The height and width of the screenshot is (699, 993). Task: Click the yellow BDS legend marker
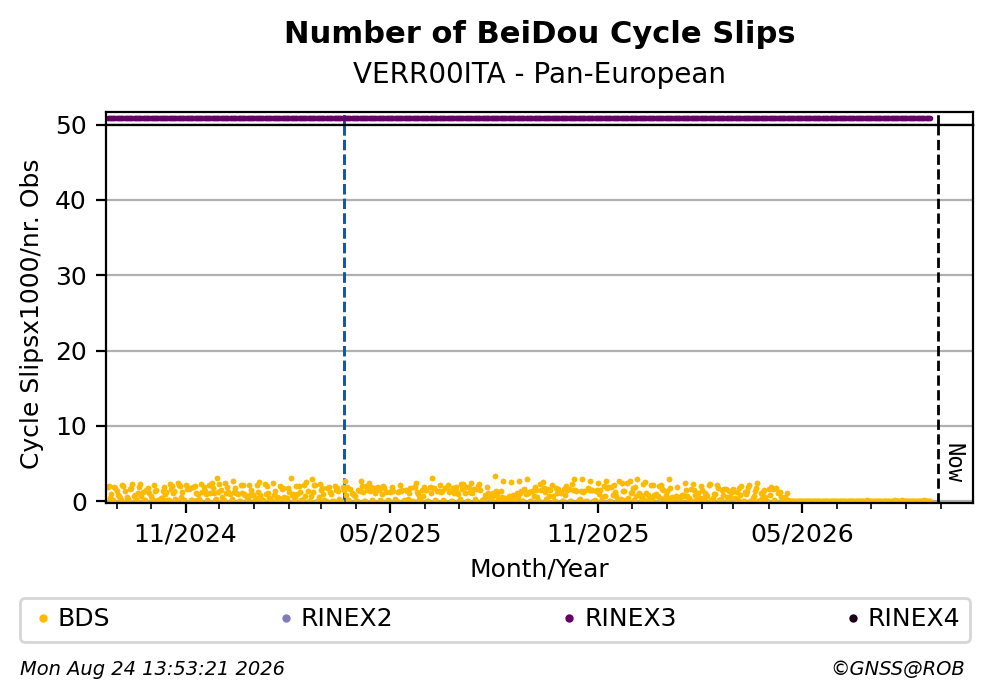coord(43,619)
